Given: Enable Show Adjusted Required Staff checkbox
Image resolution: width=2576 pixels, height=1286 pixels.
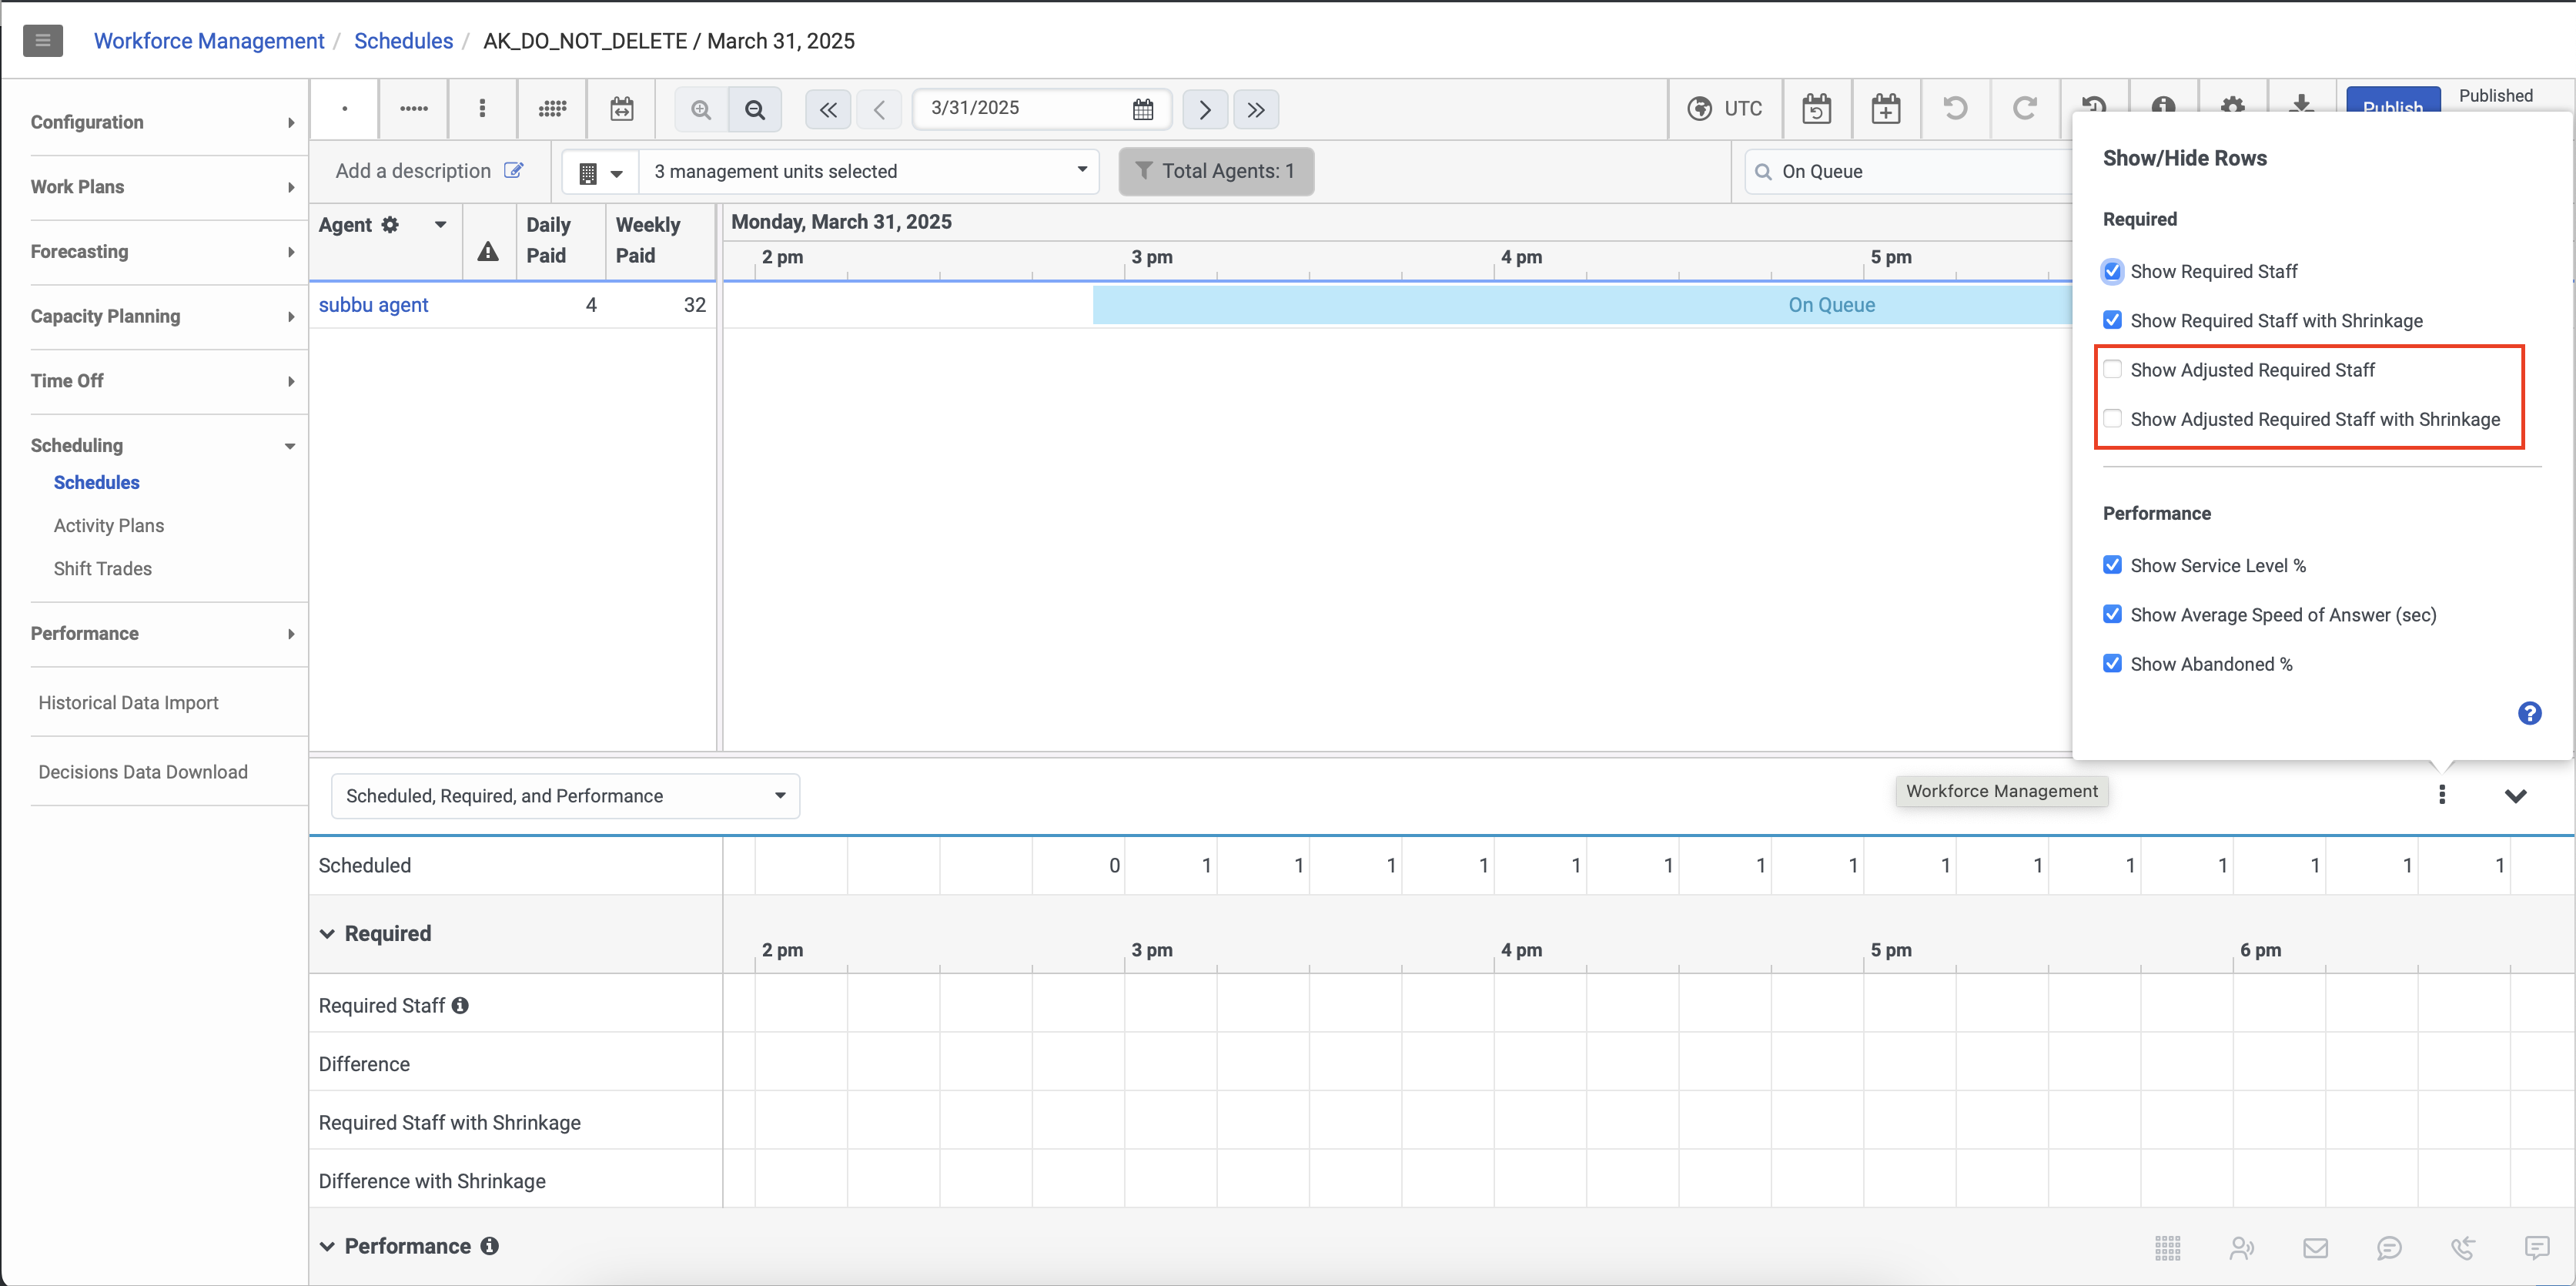Looking at the screenshot, I should [2112, 369].
